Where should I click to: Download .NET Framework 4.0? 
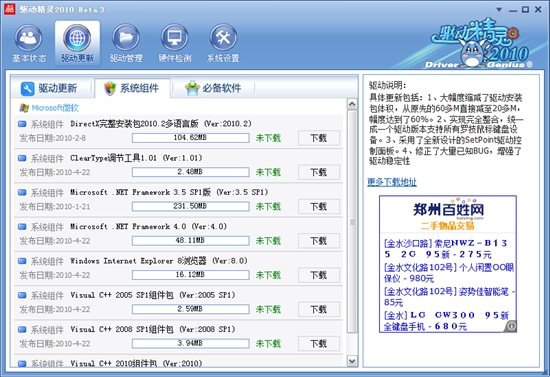(x=319, y=241)
